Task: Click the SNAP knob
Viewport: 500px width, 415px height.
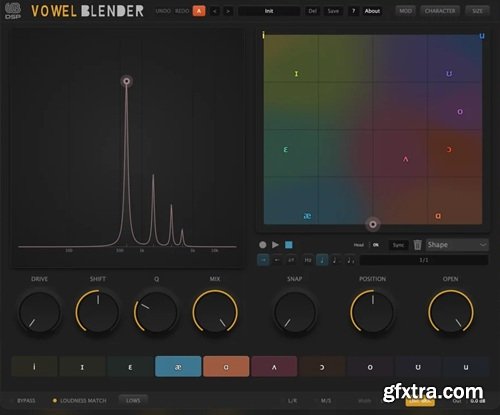Action: (295, 312)
